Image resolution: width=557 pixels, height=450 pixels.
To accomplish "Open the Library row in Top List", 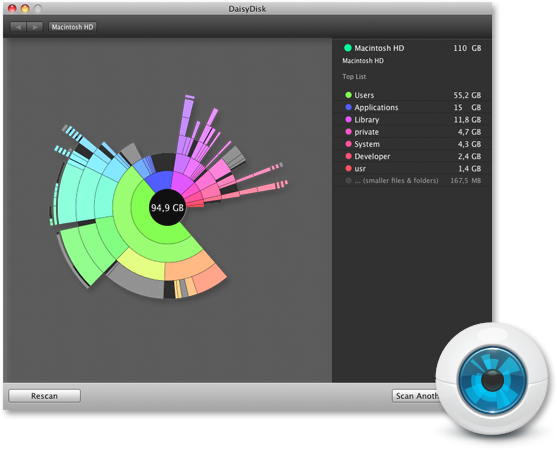I will [412, 120].
